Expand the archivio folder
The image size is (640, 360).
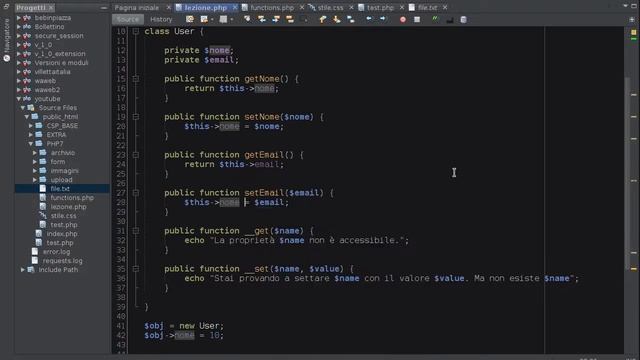pos(35,152)
